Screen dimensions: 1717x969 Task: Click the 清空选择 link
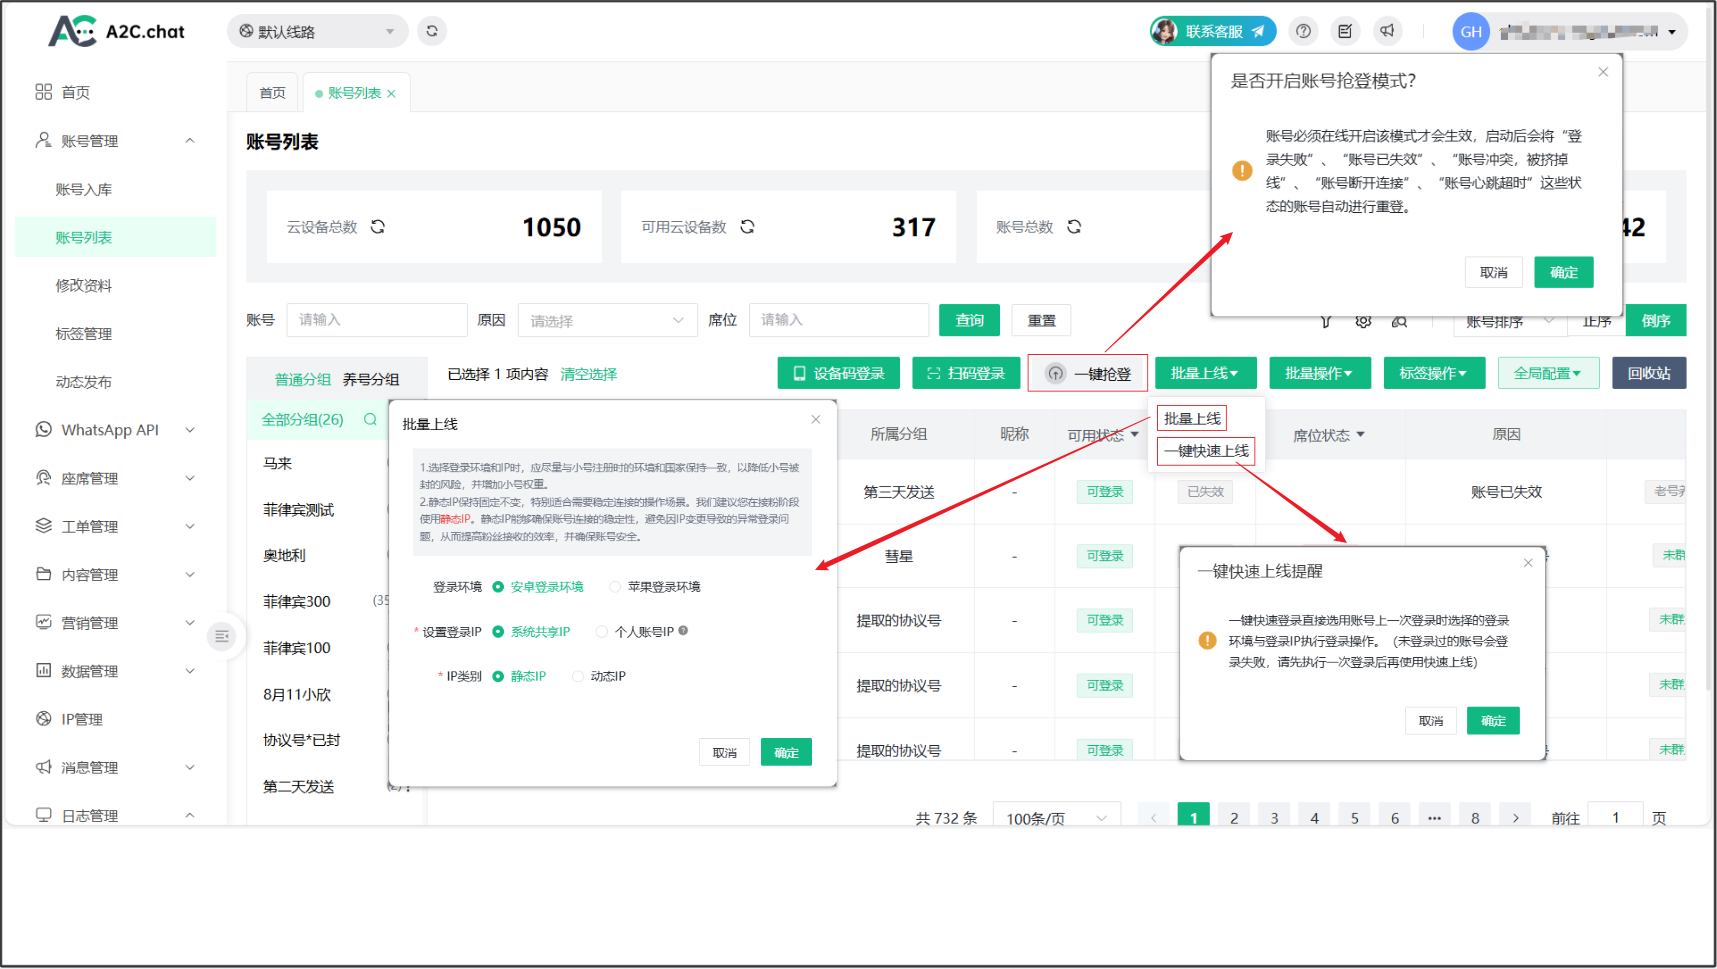(588, 374)
